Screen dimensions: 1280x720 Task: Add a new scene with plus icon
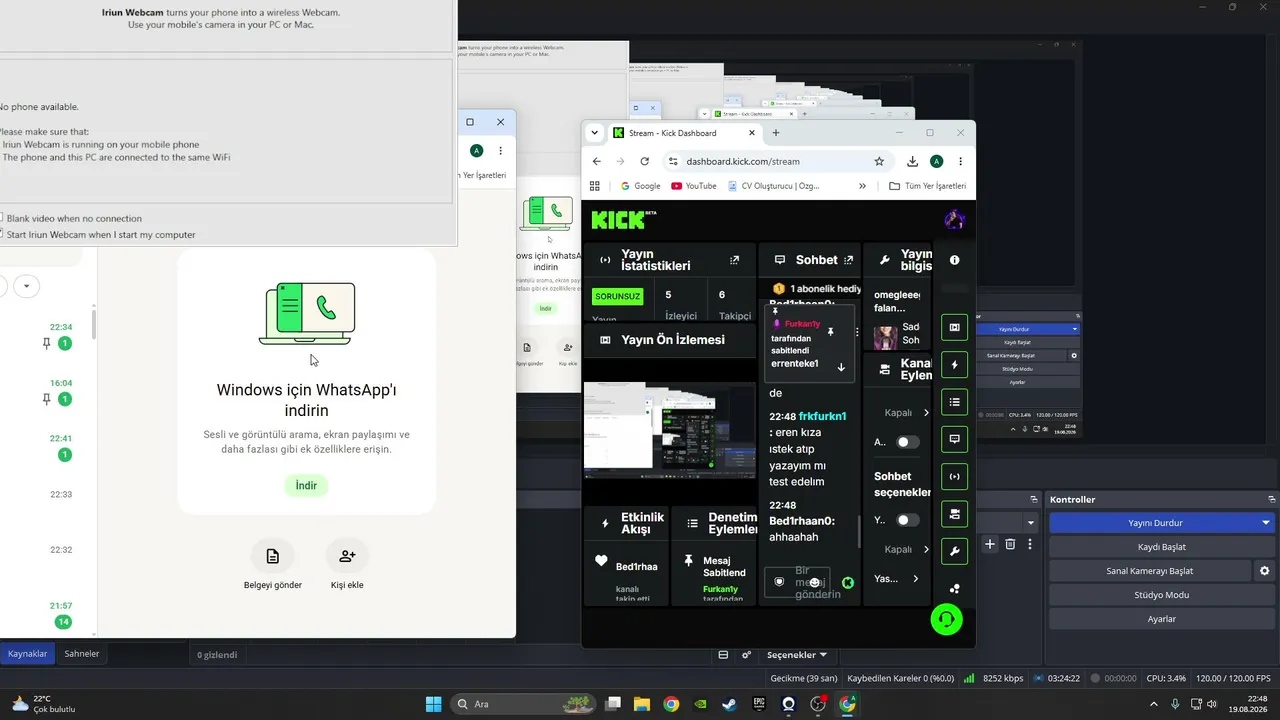pyautogui.click(x=990, y=544)
